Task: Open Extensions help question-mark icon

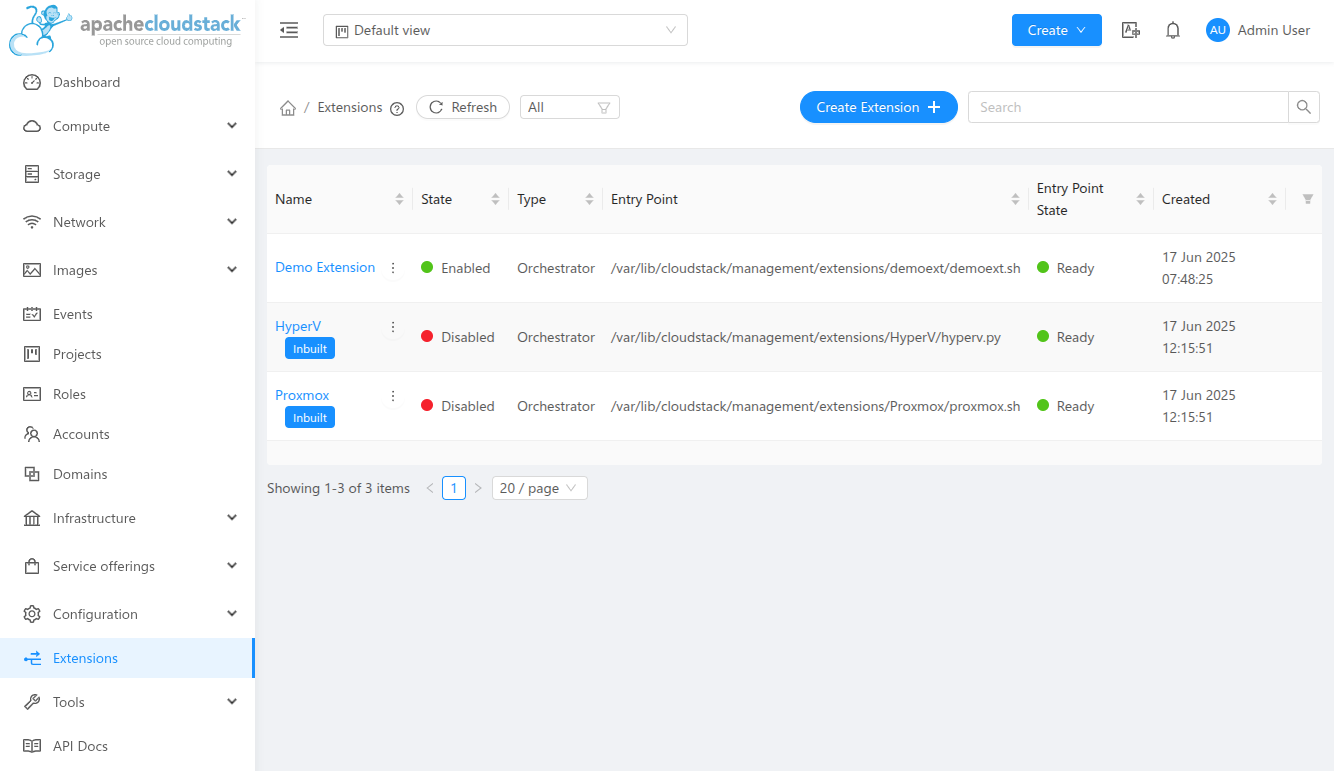Action: coord(397,109)
